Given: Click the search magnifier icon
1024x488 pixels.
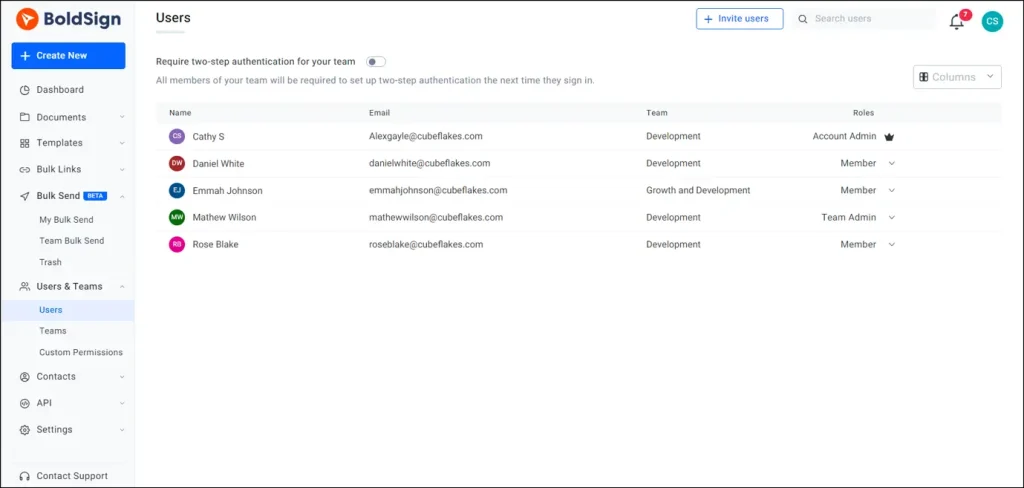Looking at the screenshot, I should (x=803, y=19).
